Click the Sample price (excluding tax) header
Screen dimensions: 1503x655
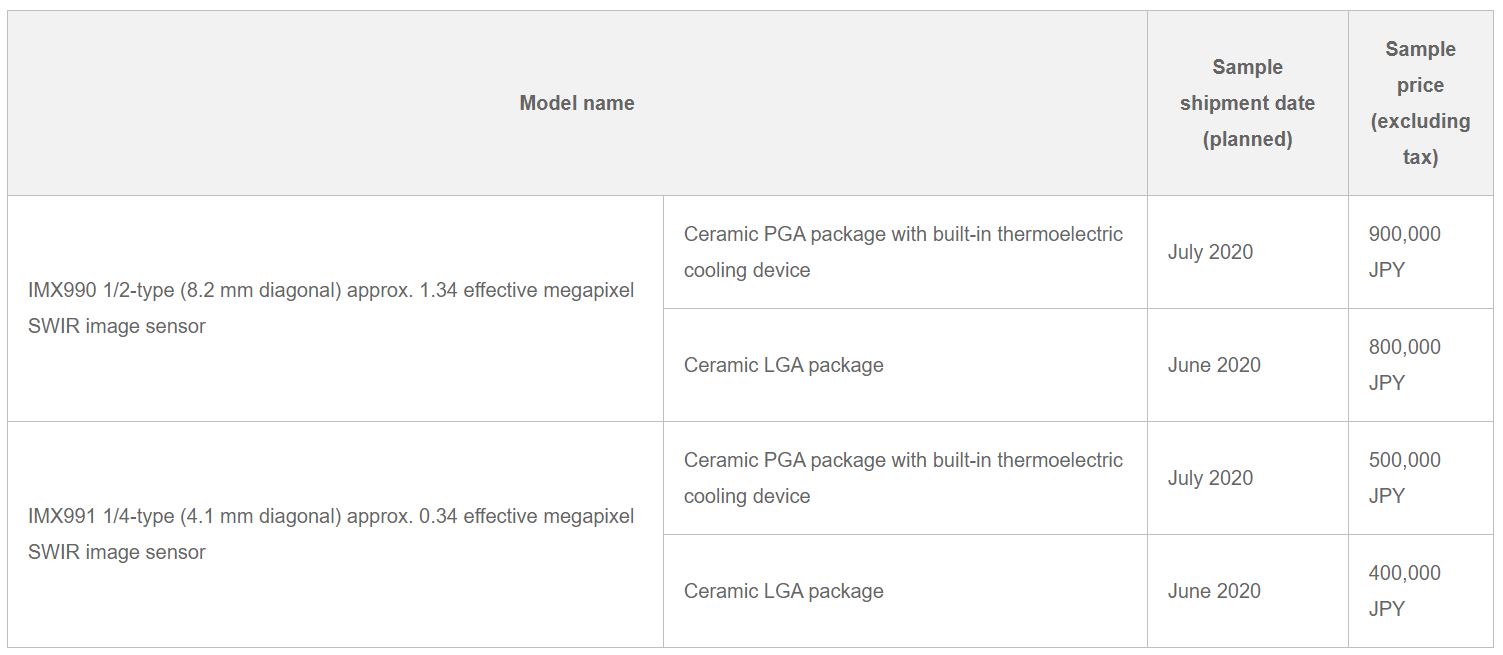pos(1420,103)
